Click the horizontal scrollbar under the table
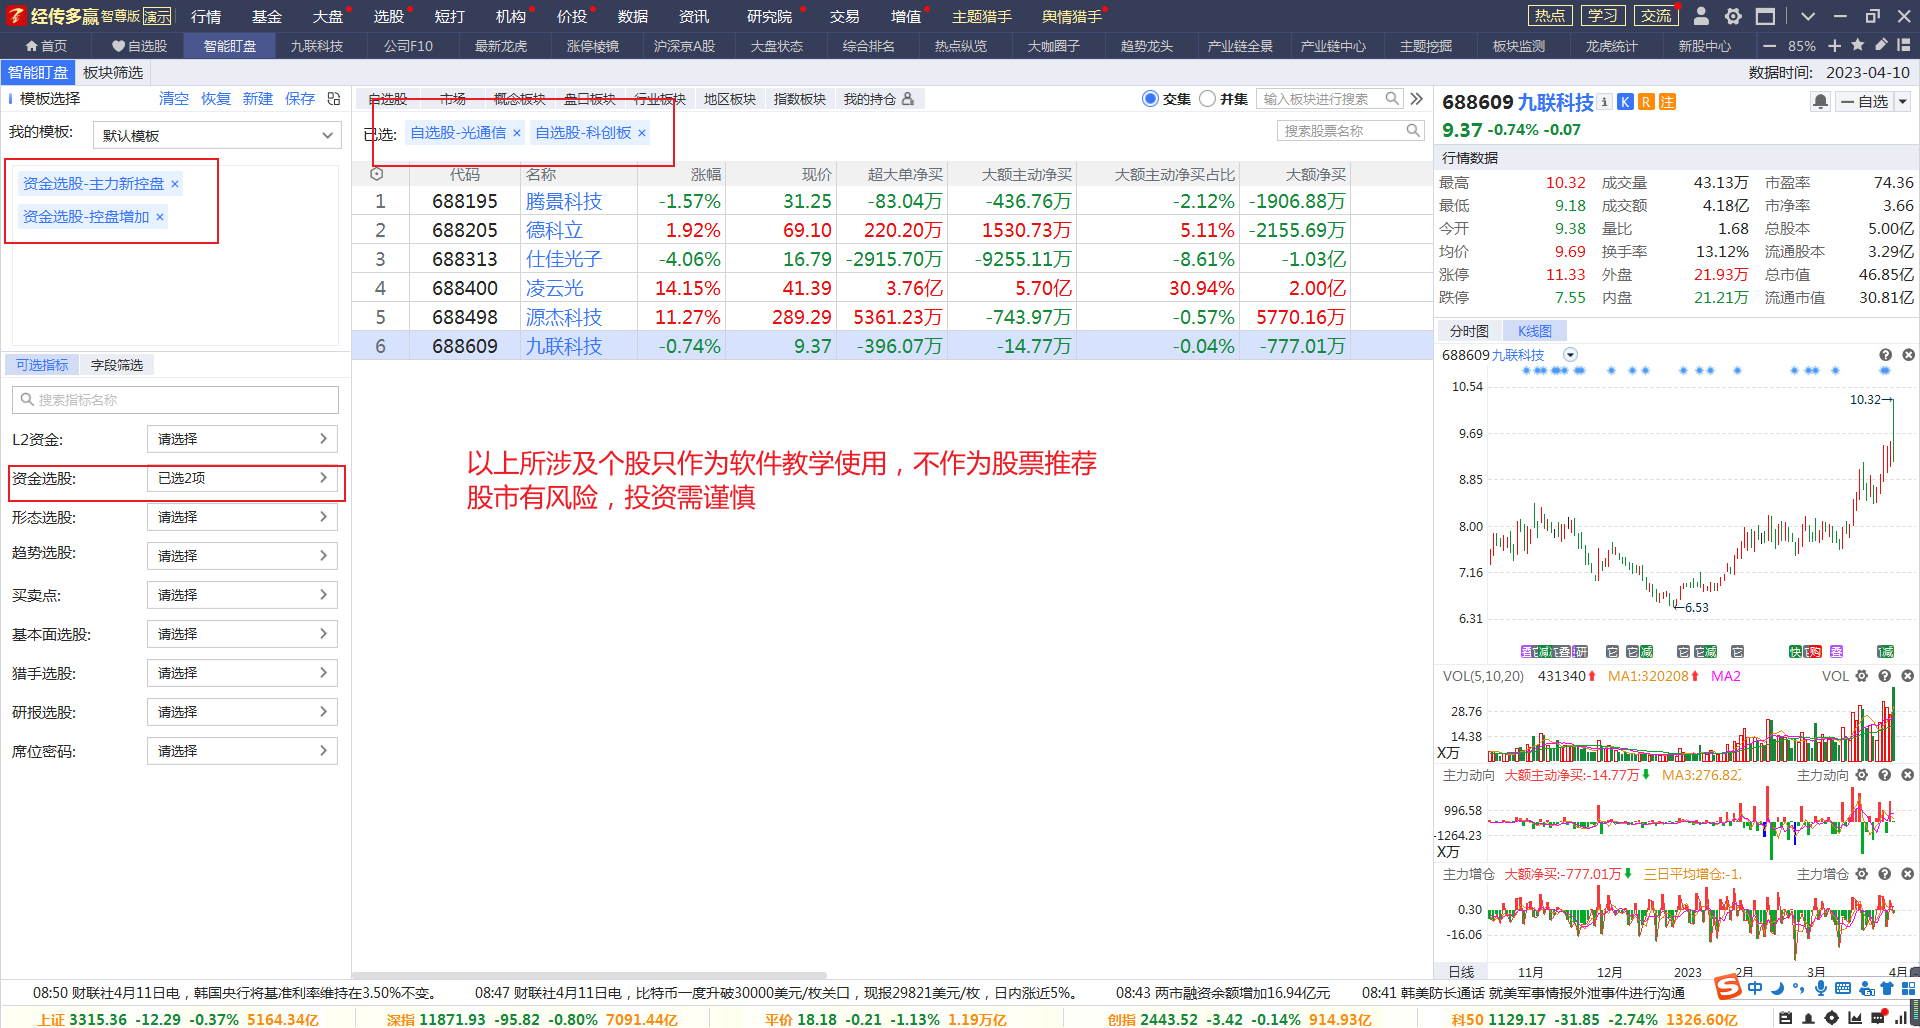This screenshot has height=1028, width=1920. pyautogui.click(x=590, y=975)
